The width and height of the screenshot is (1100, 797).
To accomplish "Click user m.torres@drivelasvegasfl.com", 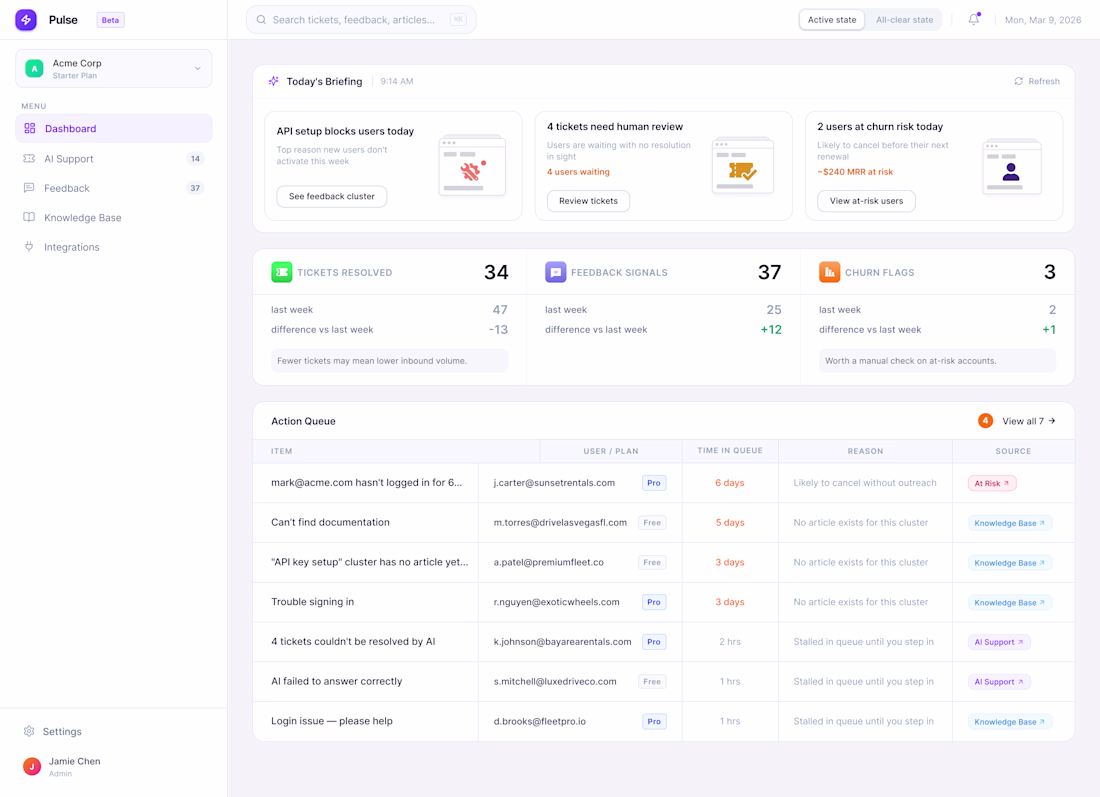I will (x=560, y=522).
